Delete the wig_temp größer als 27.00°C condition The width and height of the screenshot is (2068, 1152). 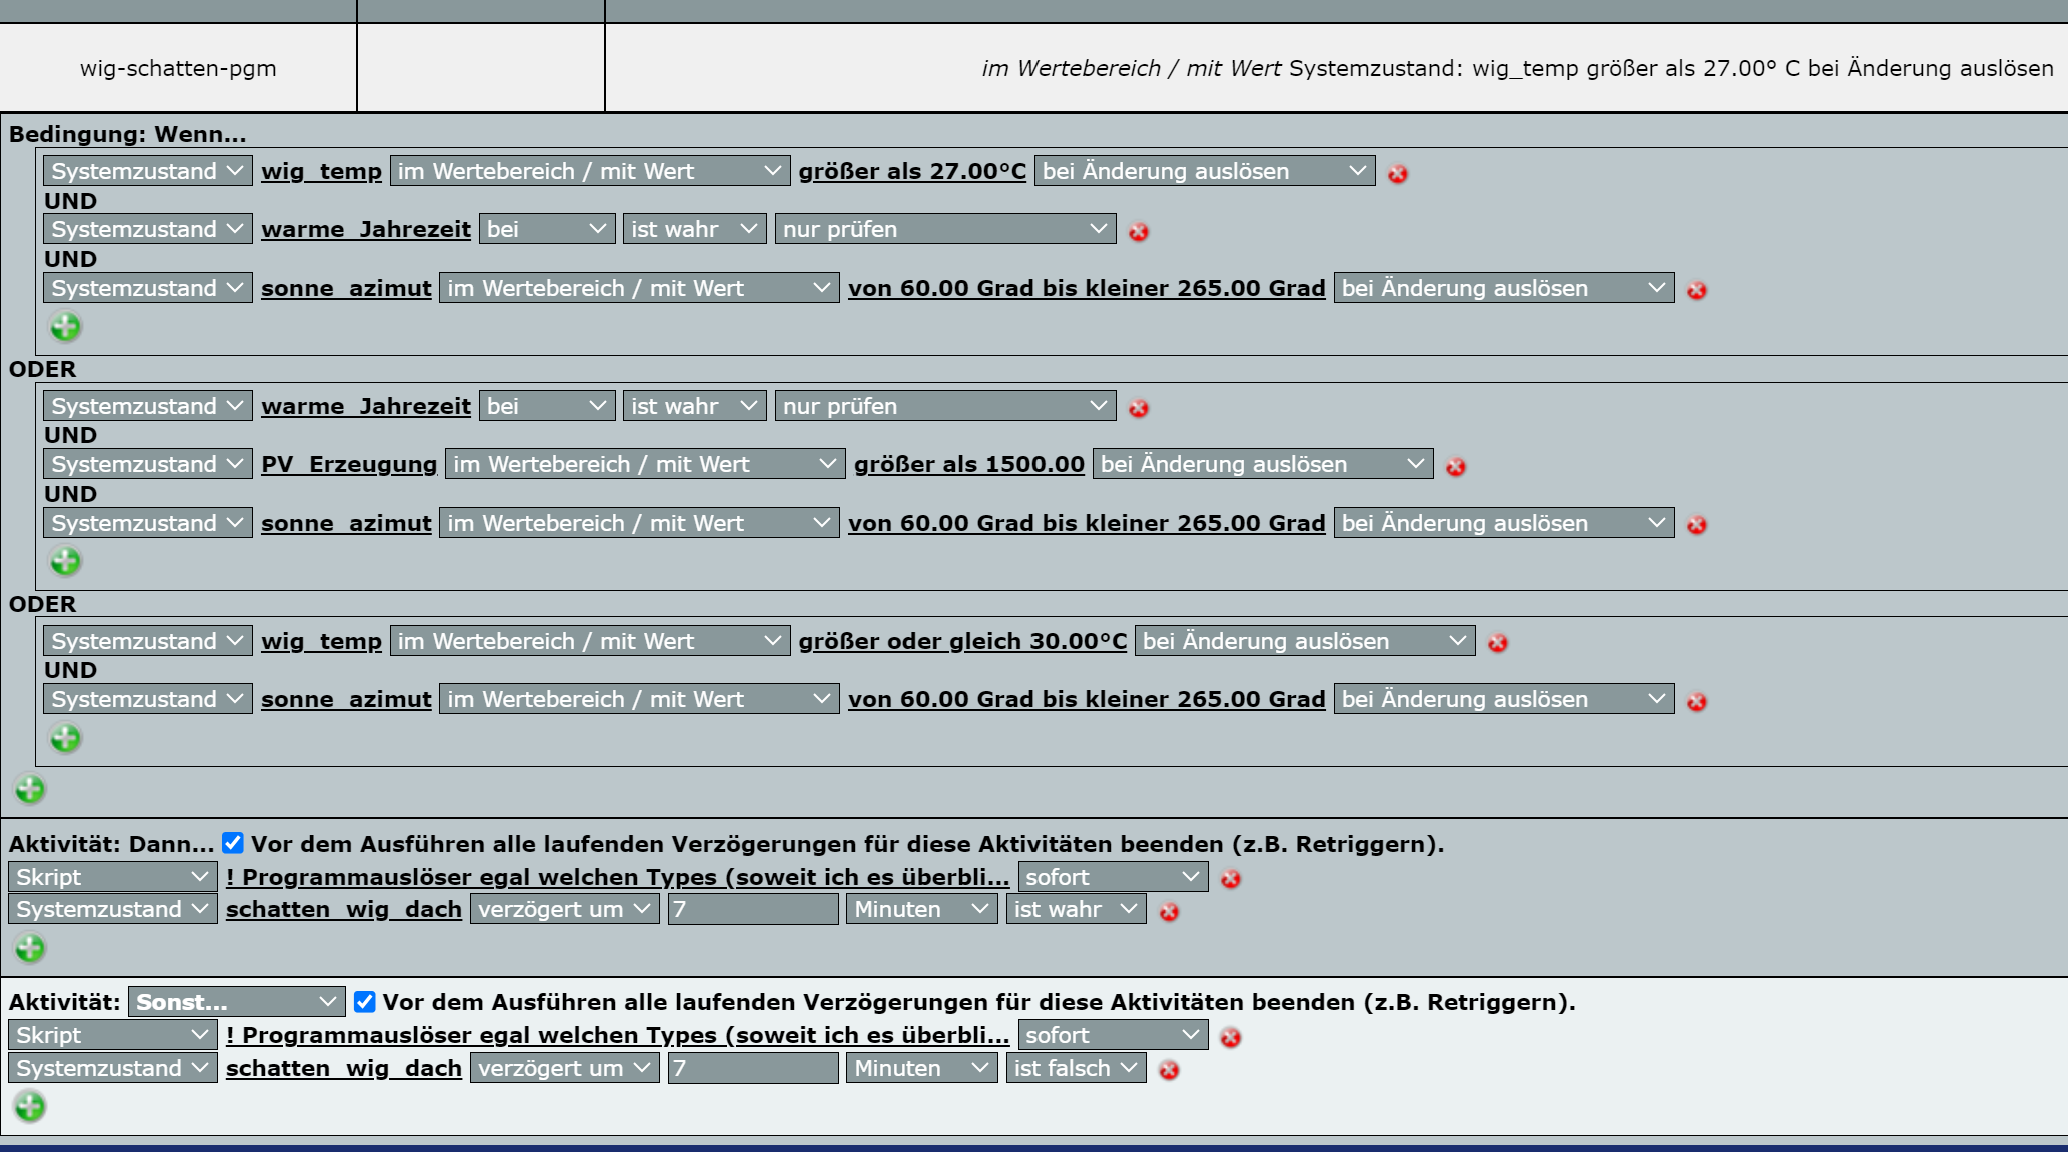click(1397, 174)
